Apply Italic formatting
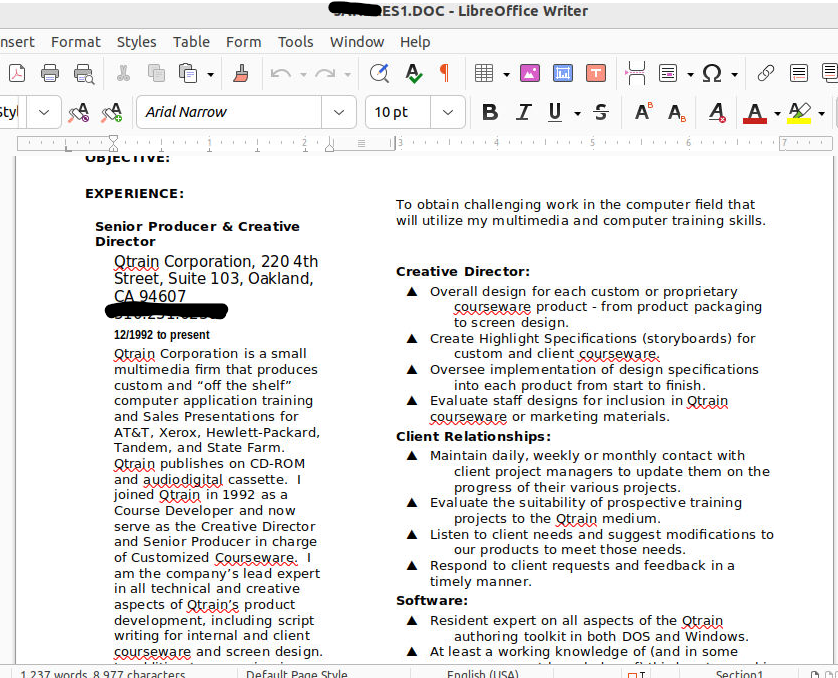This screenshot has height=678, width=838. (522, 112)
